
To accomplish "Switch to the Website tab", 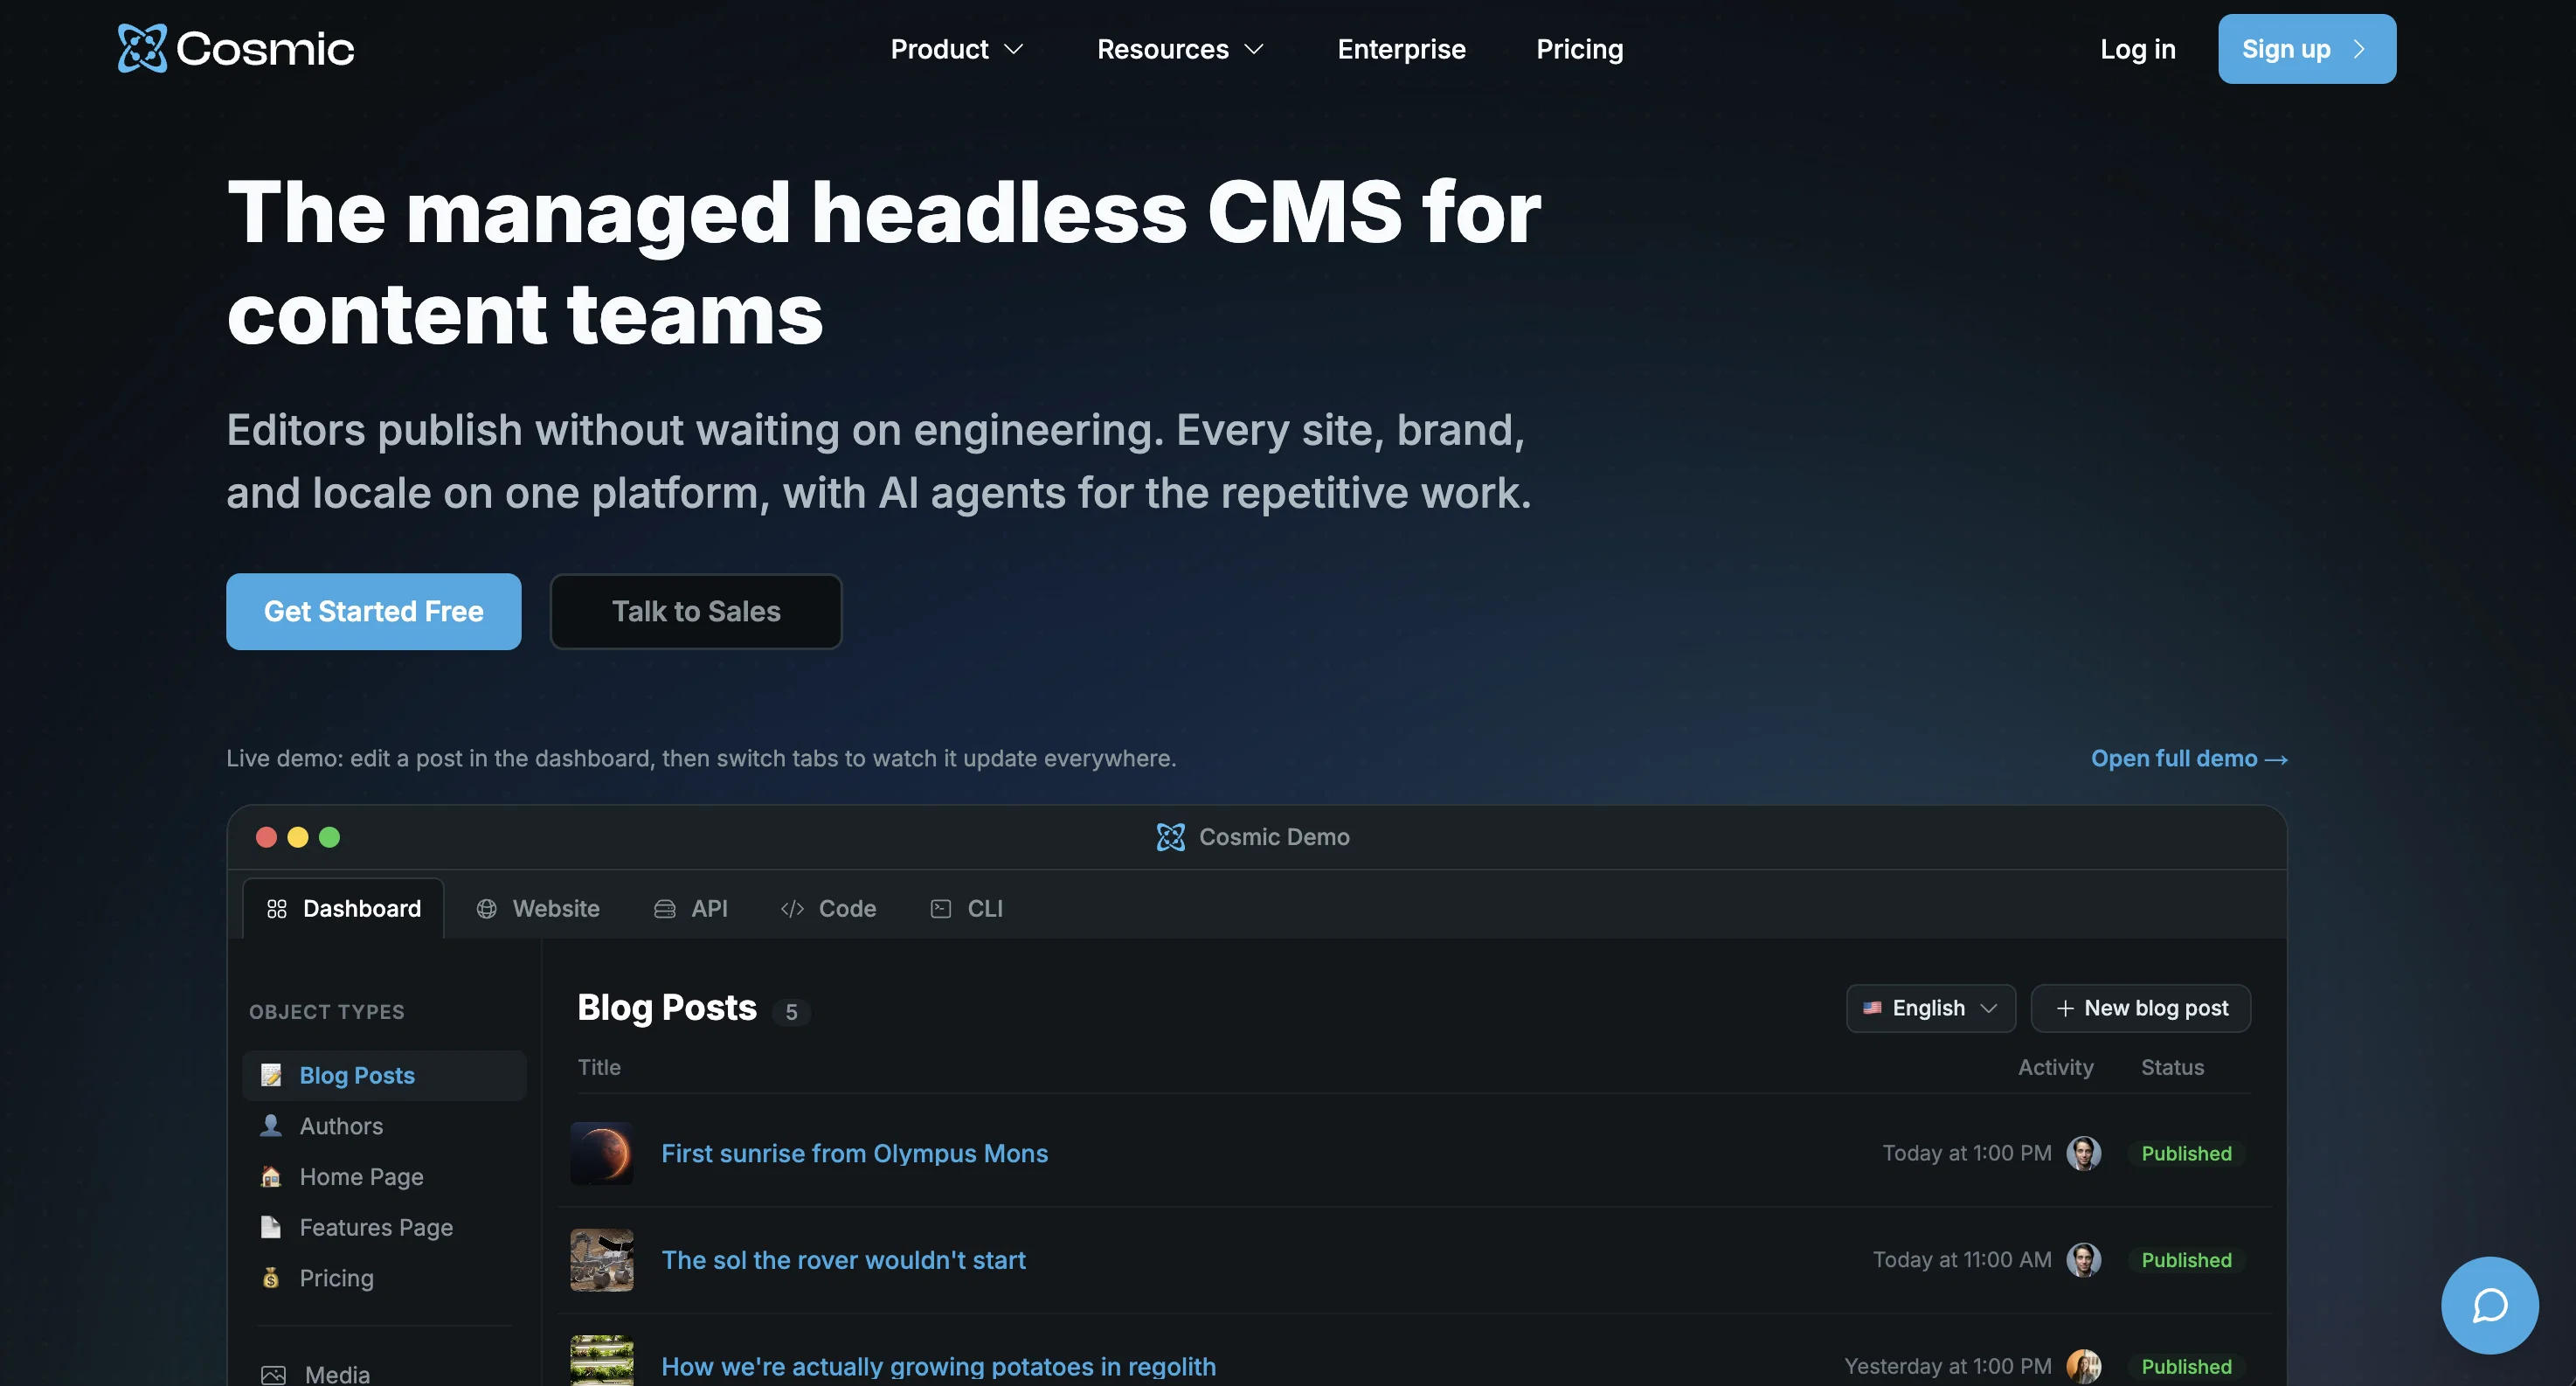I will coord(538,908).
